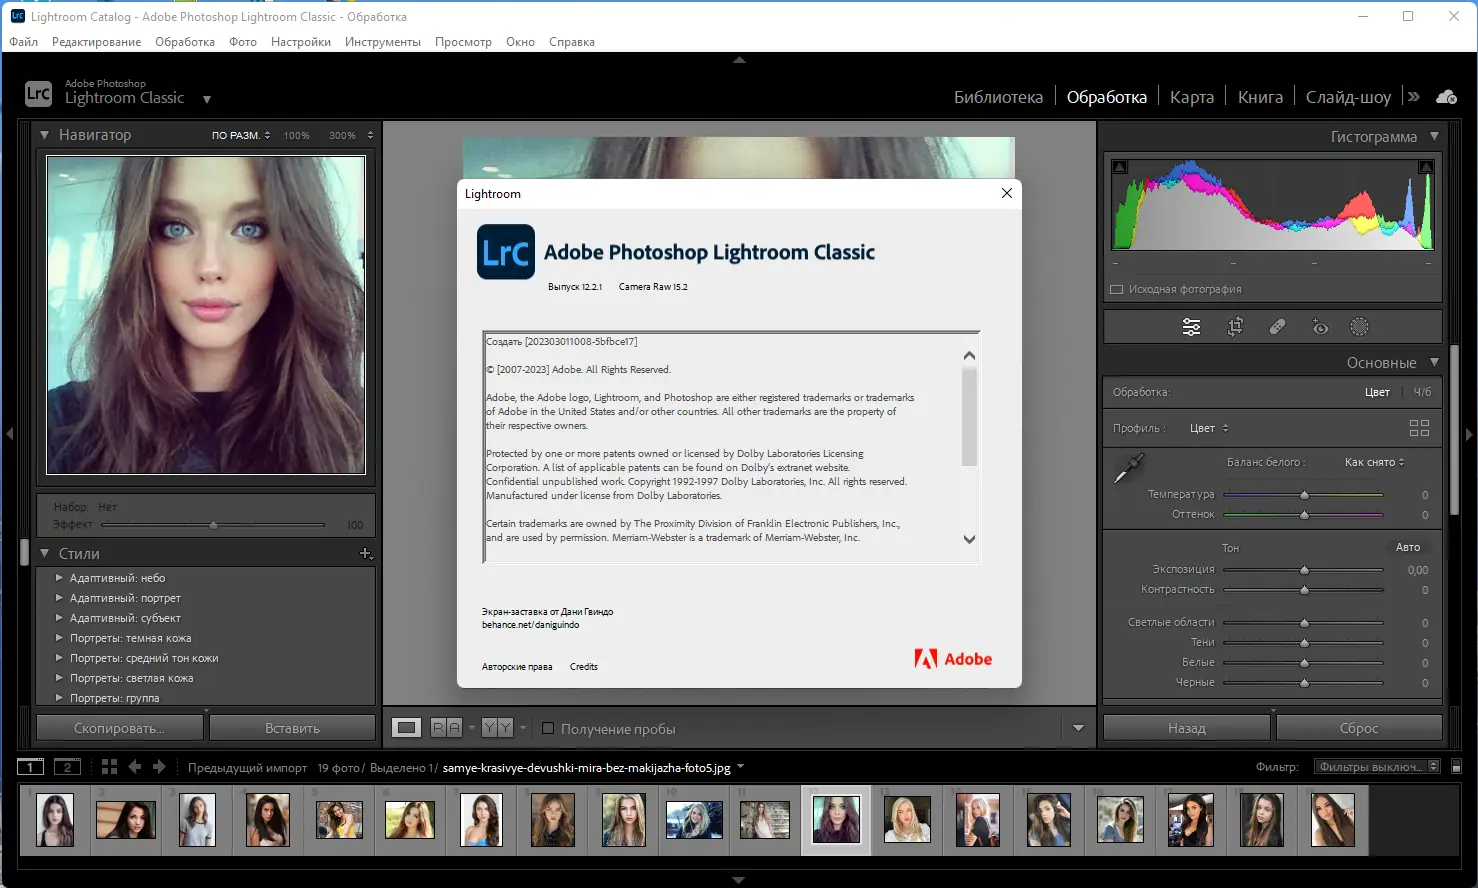Open the Masking tool
The image size is (1478, 888).
(1359, 327)
